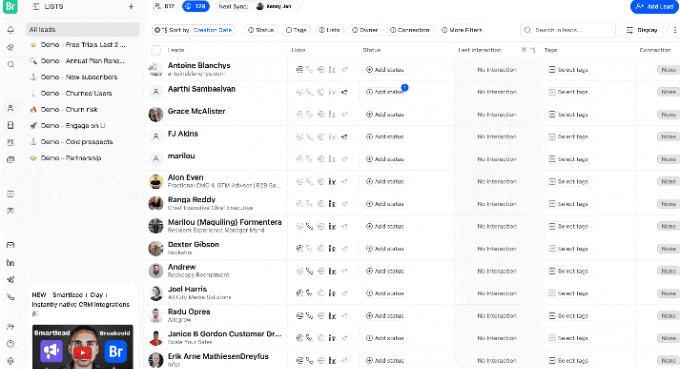Tick the select-all leads checkbox
The width and height of the screenshot is (680, 369).
coord(156,50)
